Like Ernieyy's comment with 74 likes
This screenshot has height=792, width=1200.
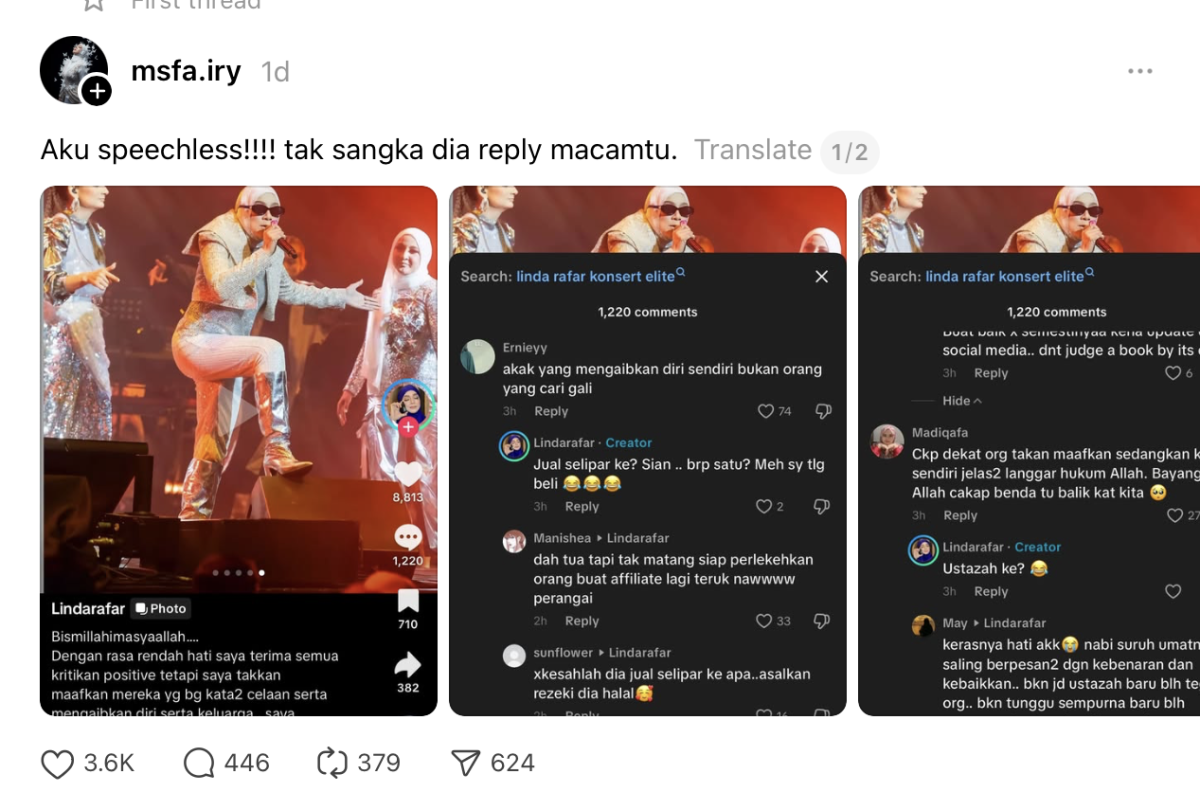[x=767, y=411]
